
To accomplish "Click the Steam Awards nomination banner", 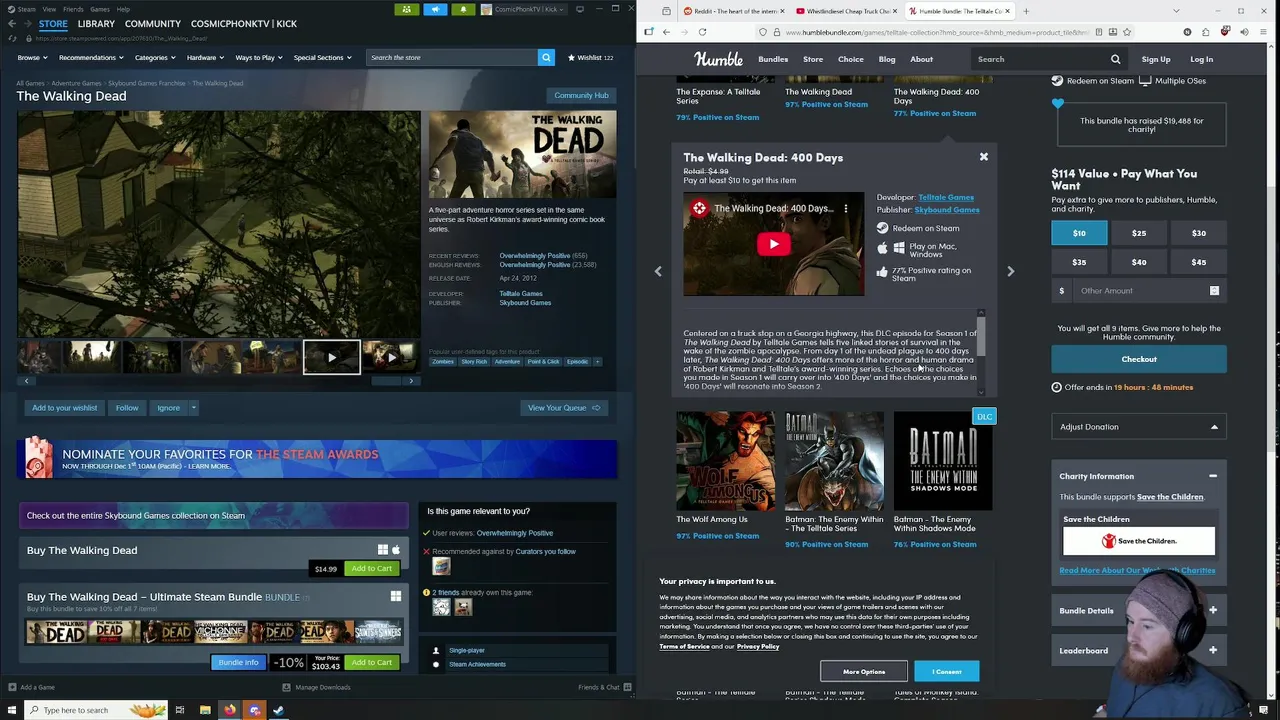I will pyautogui.click(x=317, y=459).
